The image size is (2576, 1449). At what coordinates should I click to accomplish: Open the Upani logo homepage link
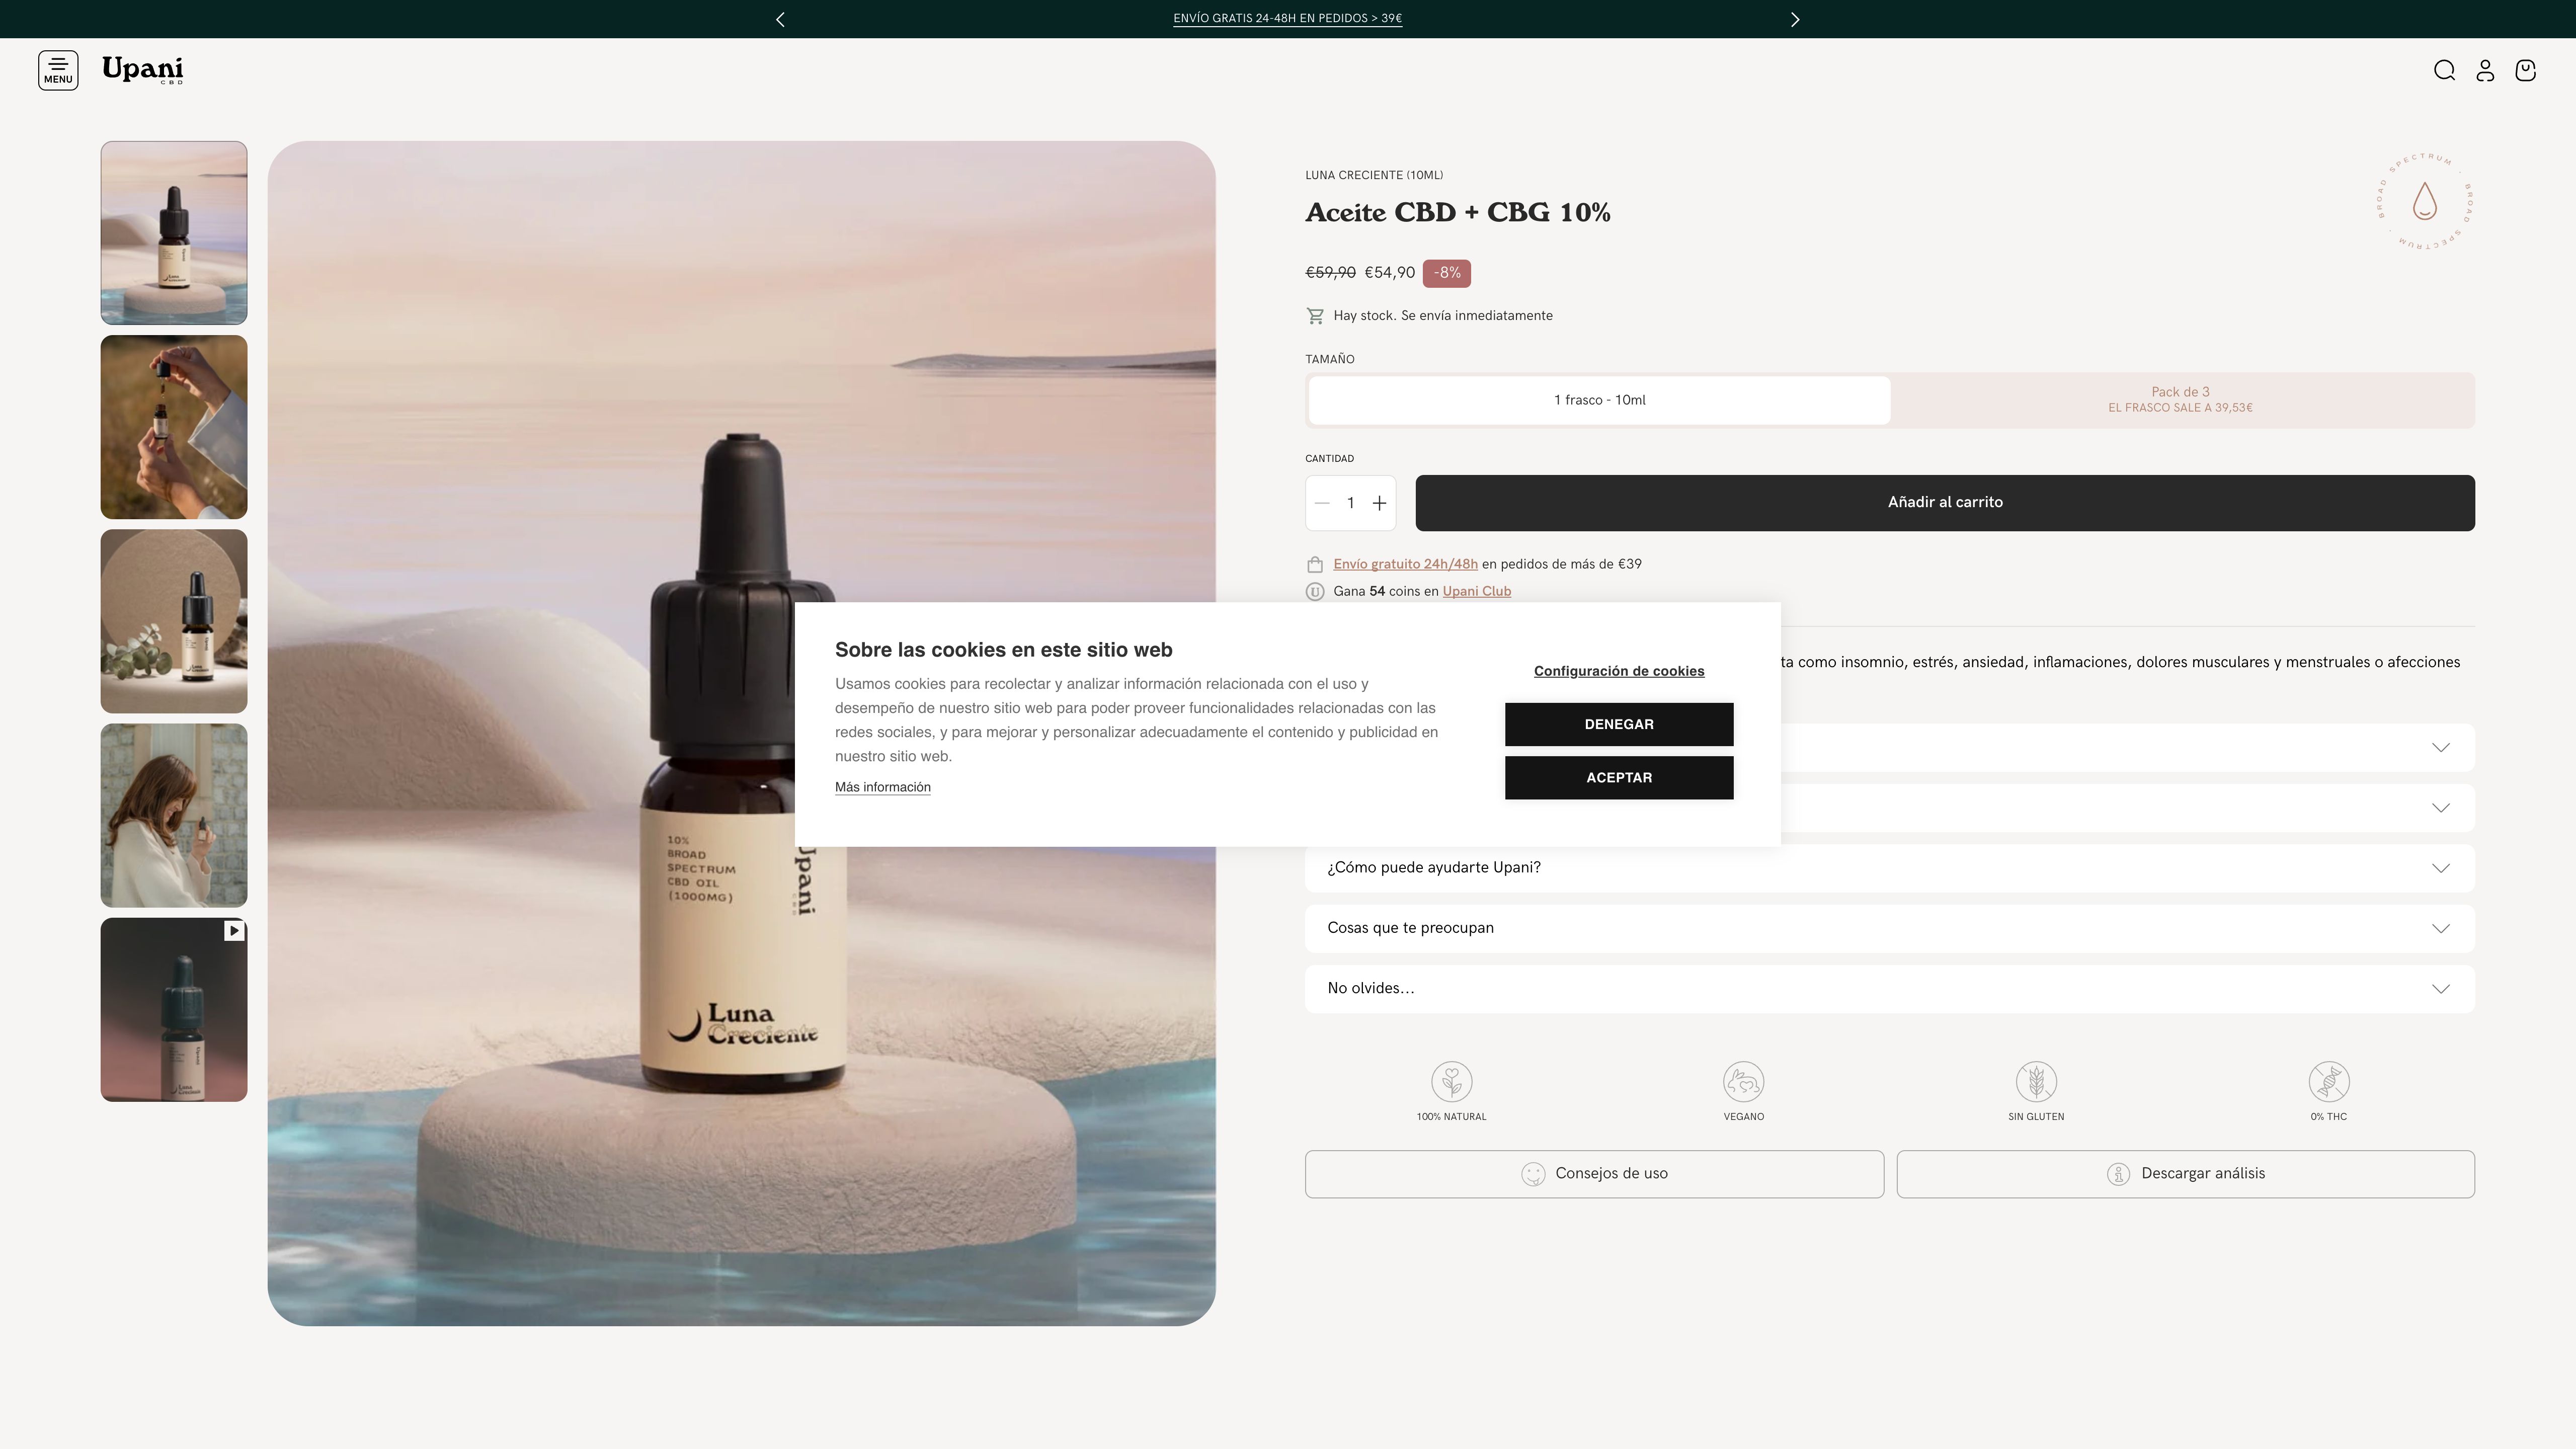pyautogui.click(x=142, y=69)
